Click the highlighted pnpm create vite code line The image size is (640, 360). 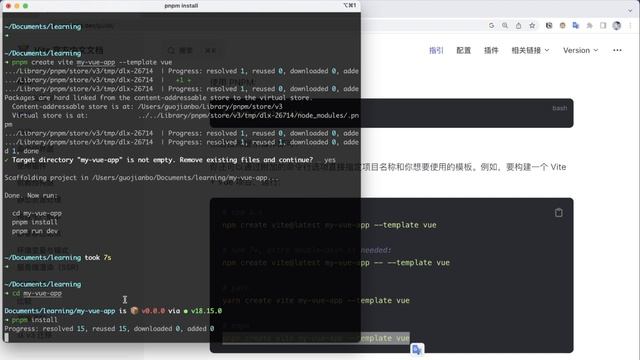click(x=316, y=338)
